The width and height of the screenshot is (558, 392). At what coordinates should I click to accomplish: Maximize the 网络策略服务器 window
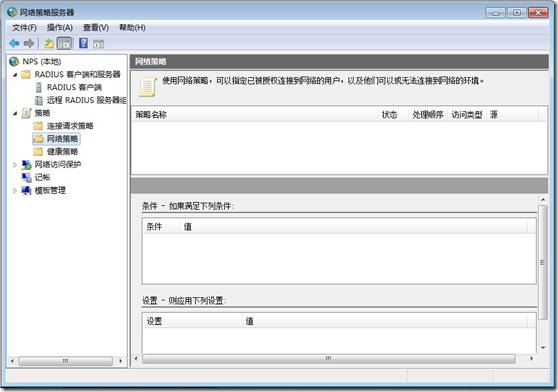[517, 12]
